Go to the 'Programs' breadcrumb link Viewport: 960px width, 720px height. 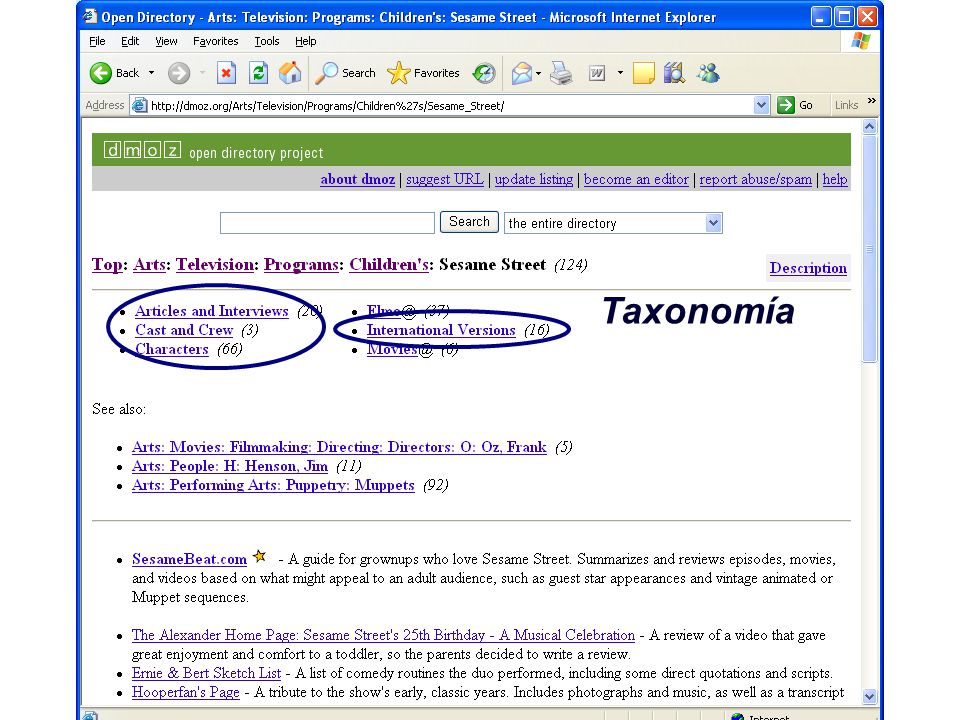click(301, 264)
